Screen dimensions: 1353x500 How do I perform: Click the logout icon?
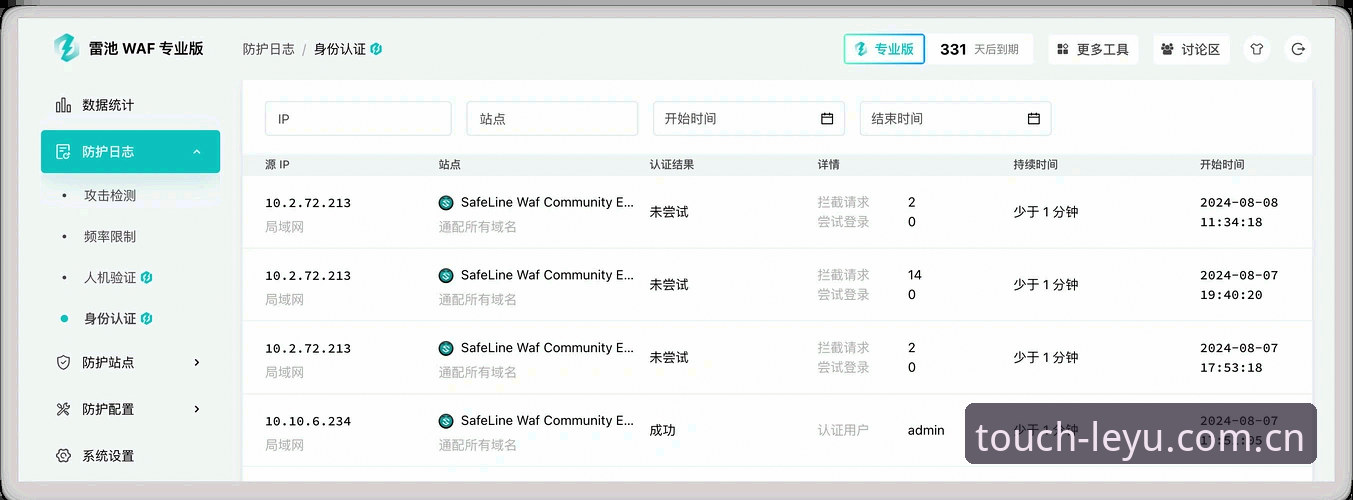pos(1298,49)
